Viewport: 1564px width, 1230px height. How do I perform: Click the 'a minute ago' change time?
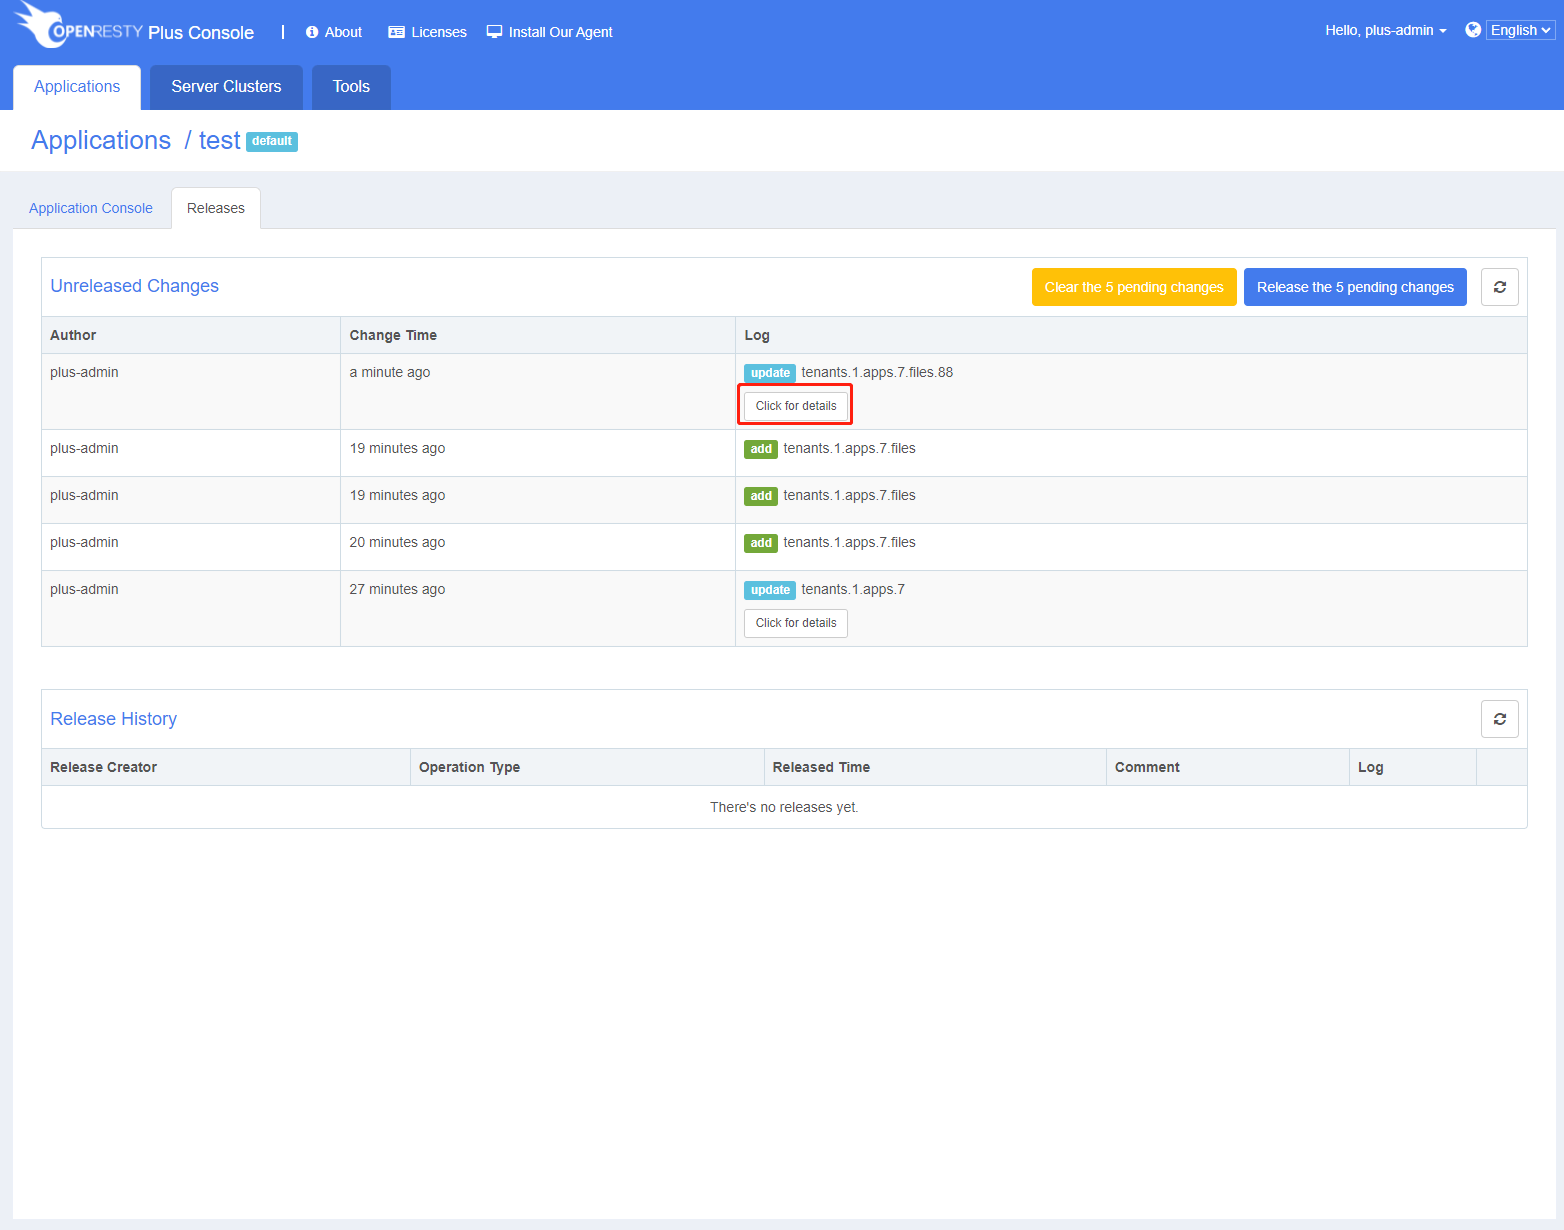[390, 372]
